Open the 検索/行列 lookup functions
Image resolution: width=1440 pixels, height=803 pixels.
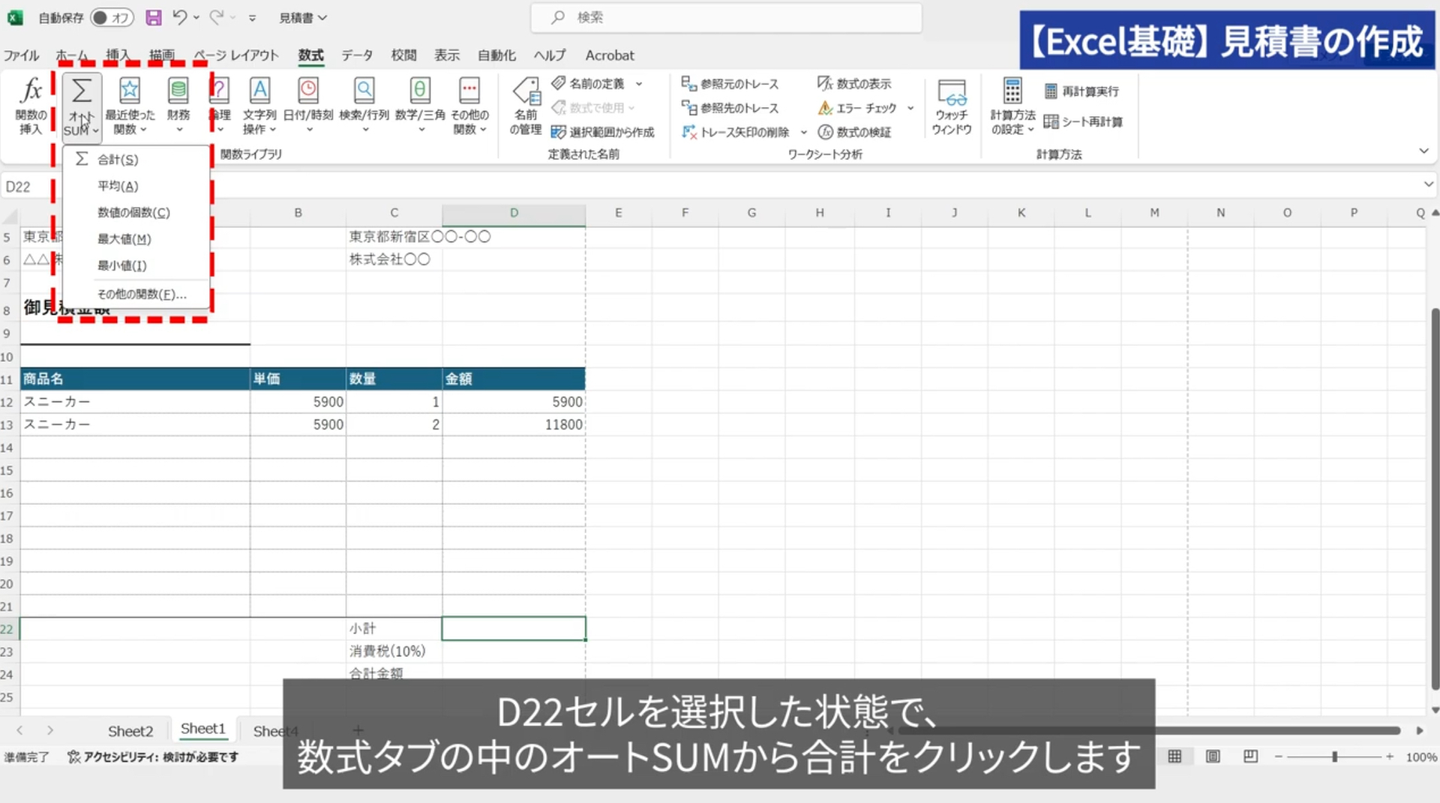[364, 106]
